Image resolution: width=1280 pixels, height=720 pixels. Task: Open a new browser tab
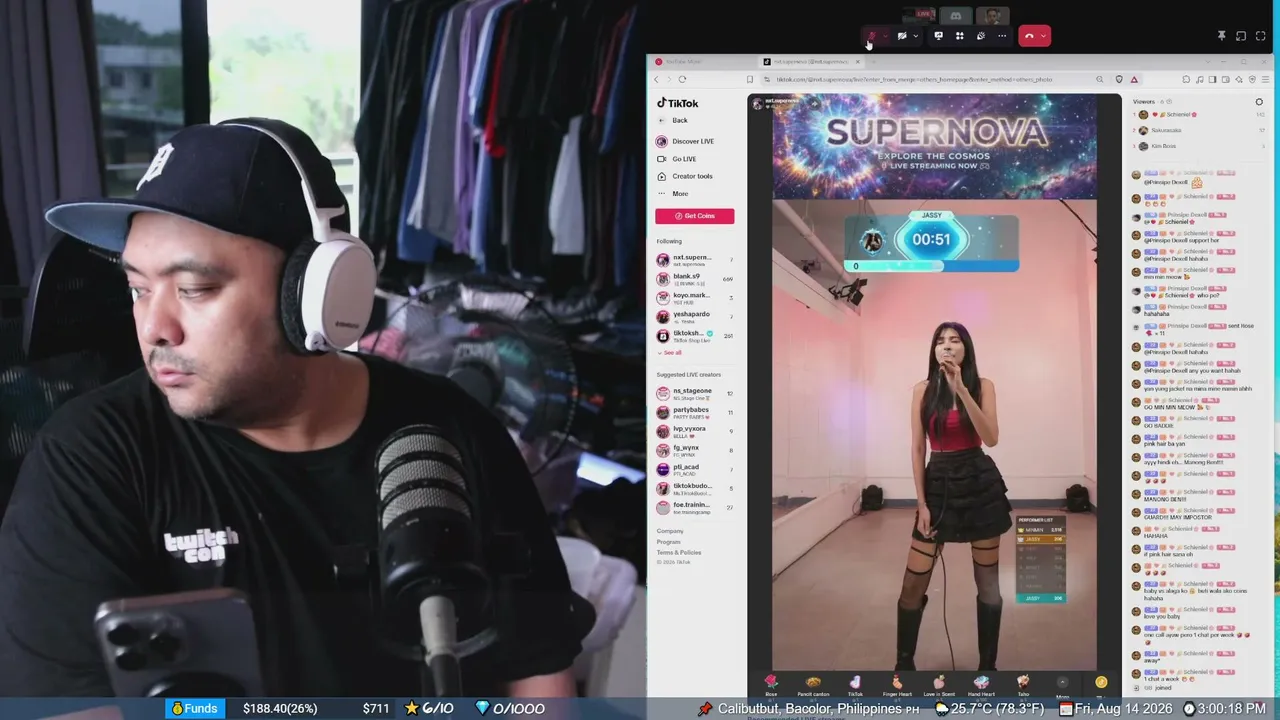tap(873, 62)
